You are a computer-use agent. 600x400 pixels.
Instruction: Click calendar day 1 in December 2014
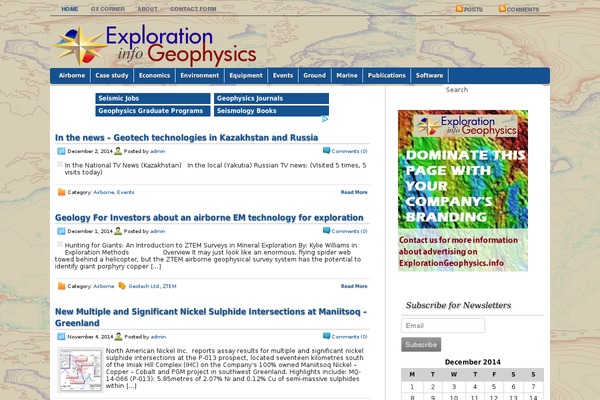[x=412, y=387]
